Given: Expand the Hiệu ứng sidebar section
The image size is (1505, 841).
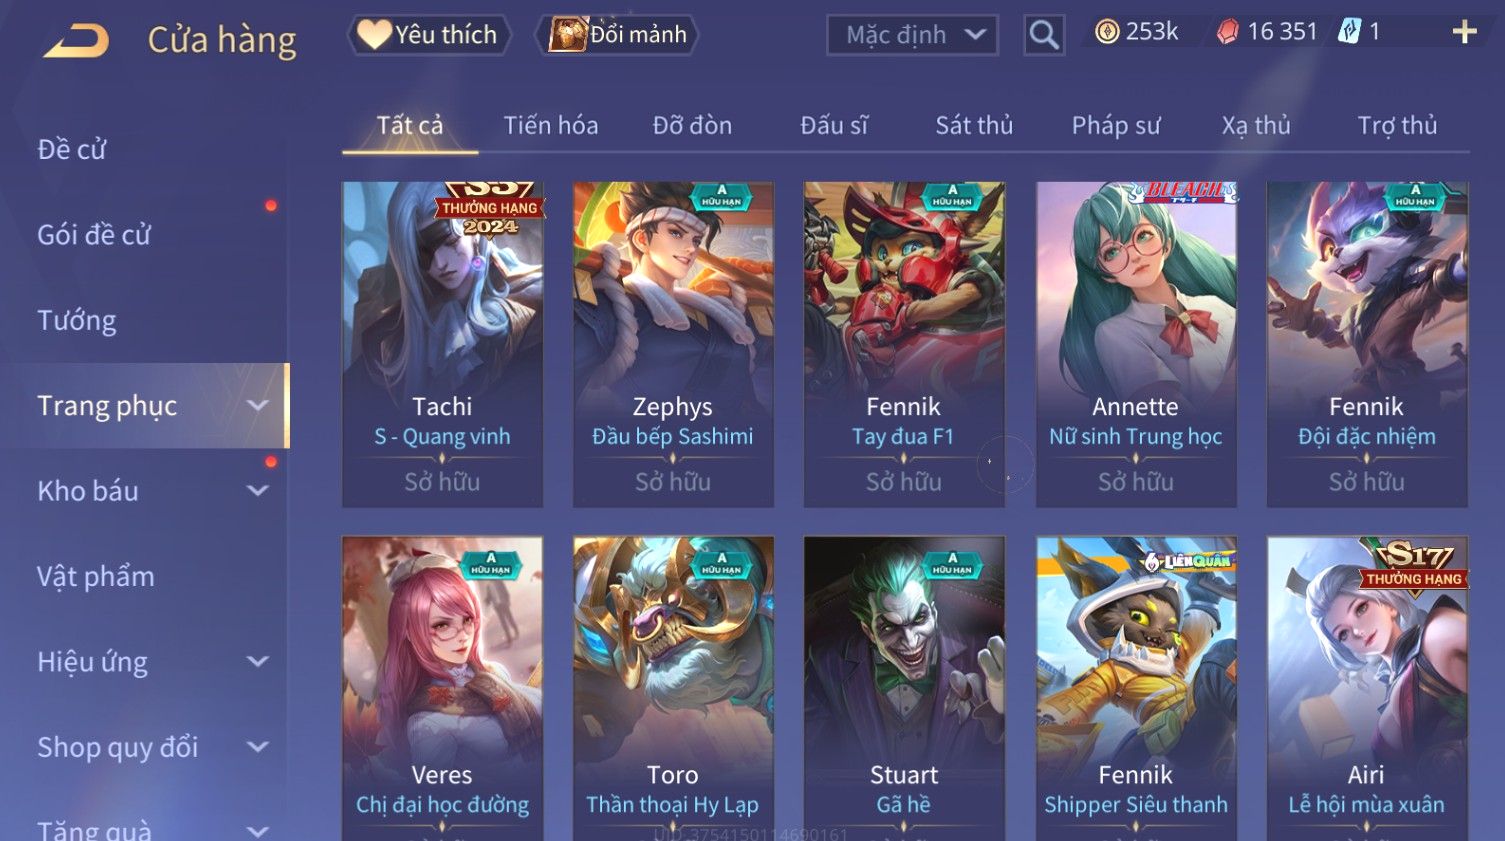Looking at the screenshot, I should tap(258, 661).
